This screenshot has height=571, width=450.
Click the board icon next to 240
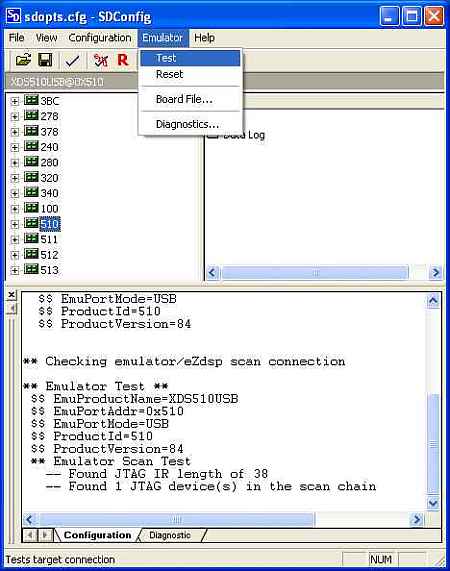tap(31, 146)
